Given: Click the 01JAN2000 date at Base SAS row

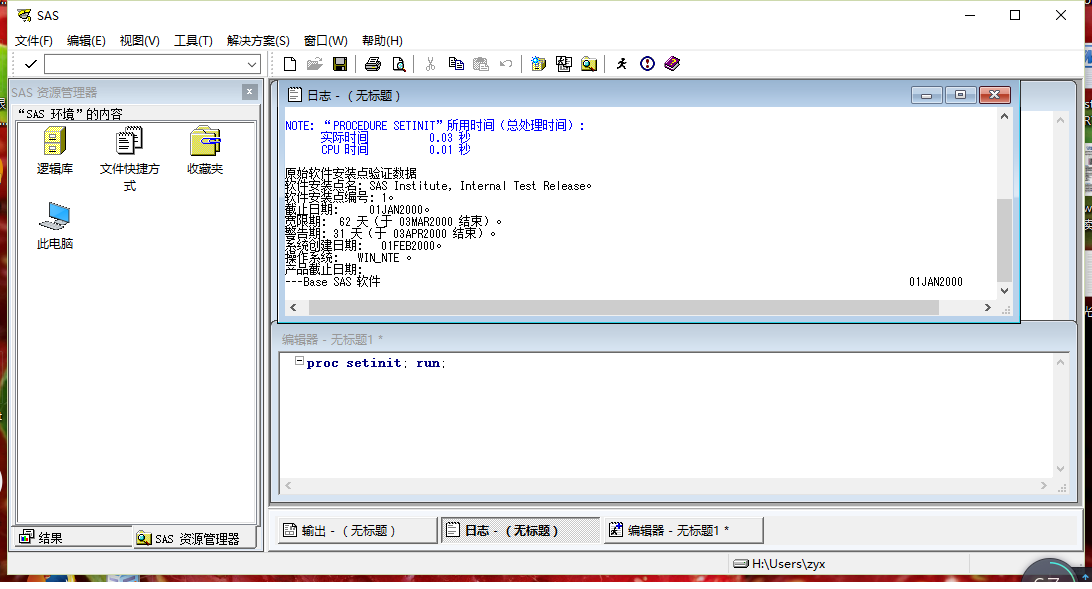Looking at the screenshot, I should [x=935, y=281].
